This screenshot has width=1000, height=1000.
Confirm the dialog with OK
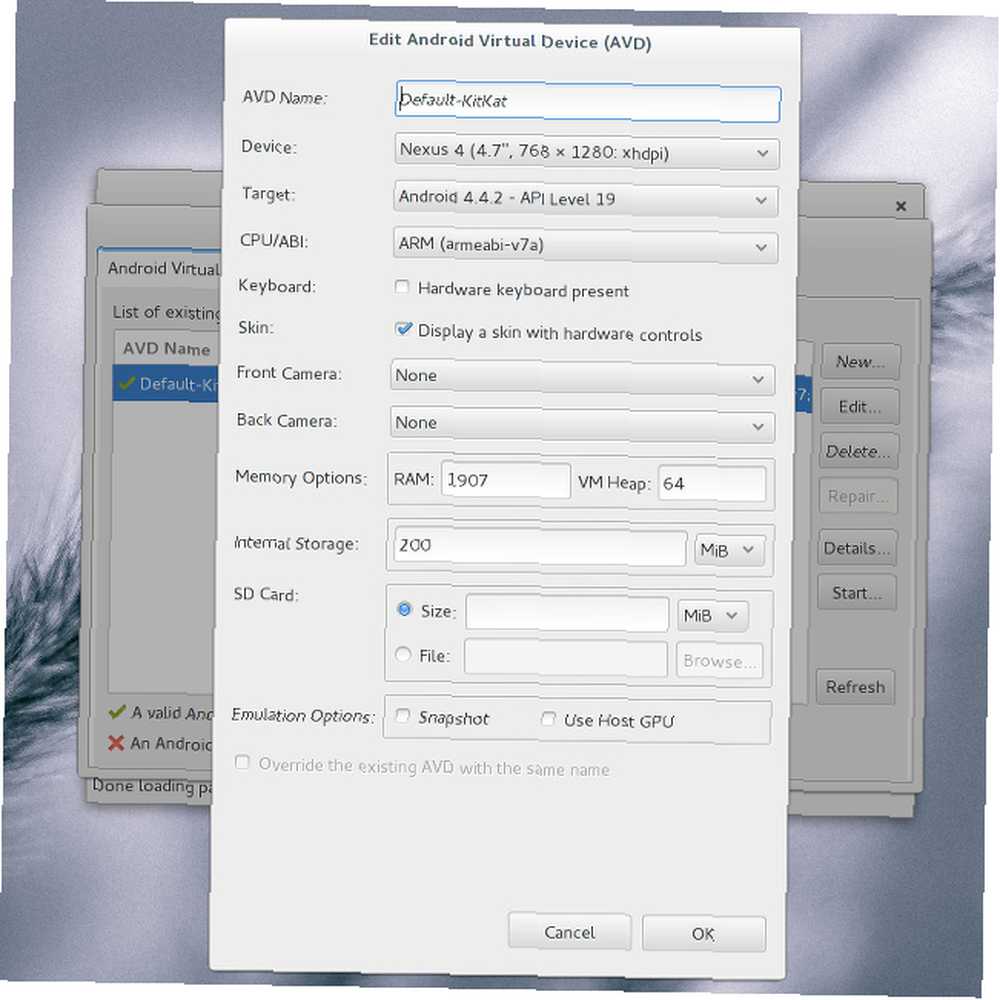[x=703, y=934]
